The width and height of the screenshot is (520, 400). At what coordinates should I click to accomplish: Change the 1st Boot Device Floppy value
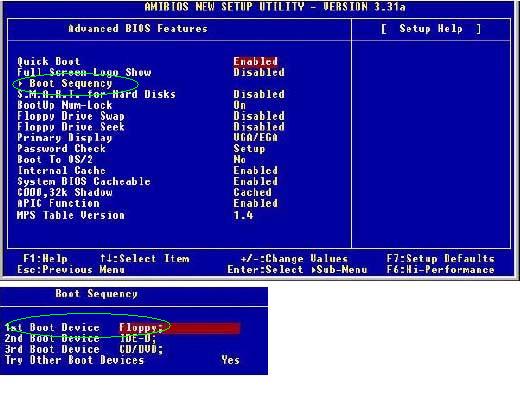click(180, 328)
